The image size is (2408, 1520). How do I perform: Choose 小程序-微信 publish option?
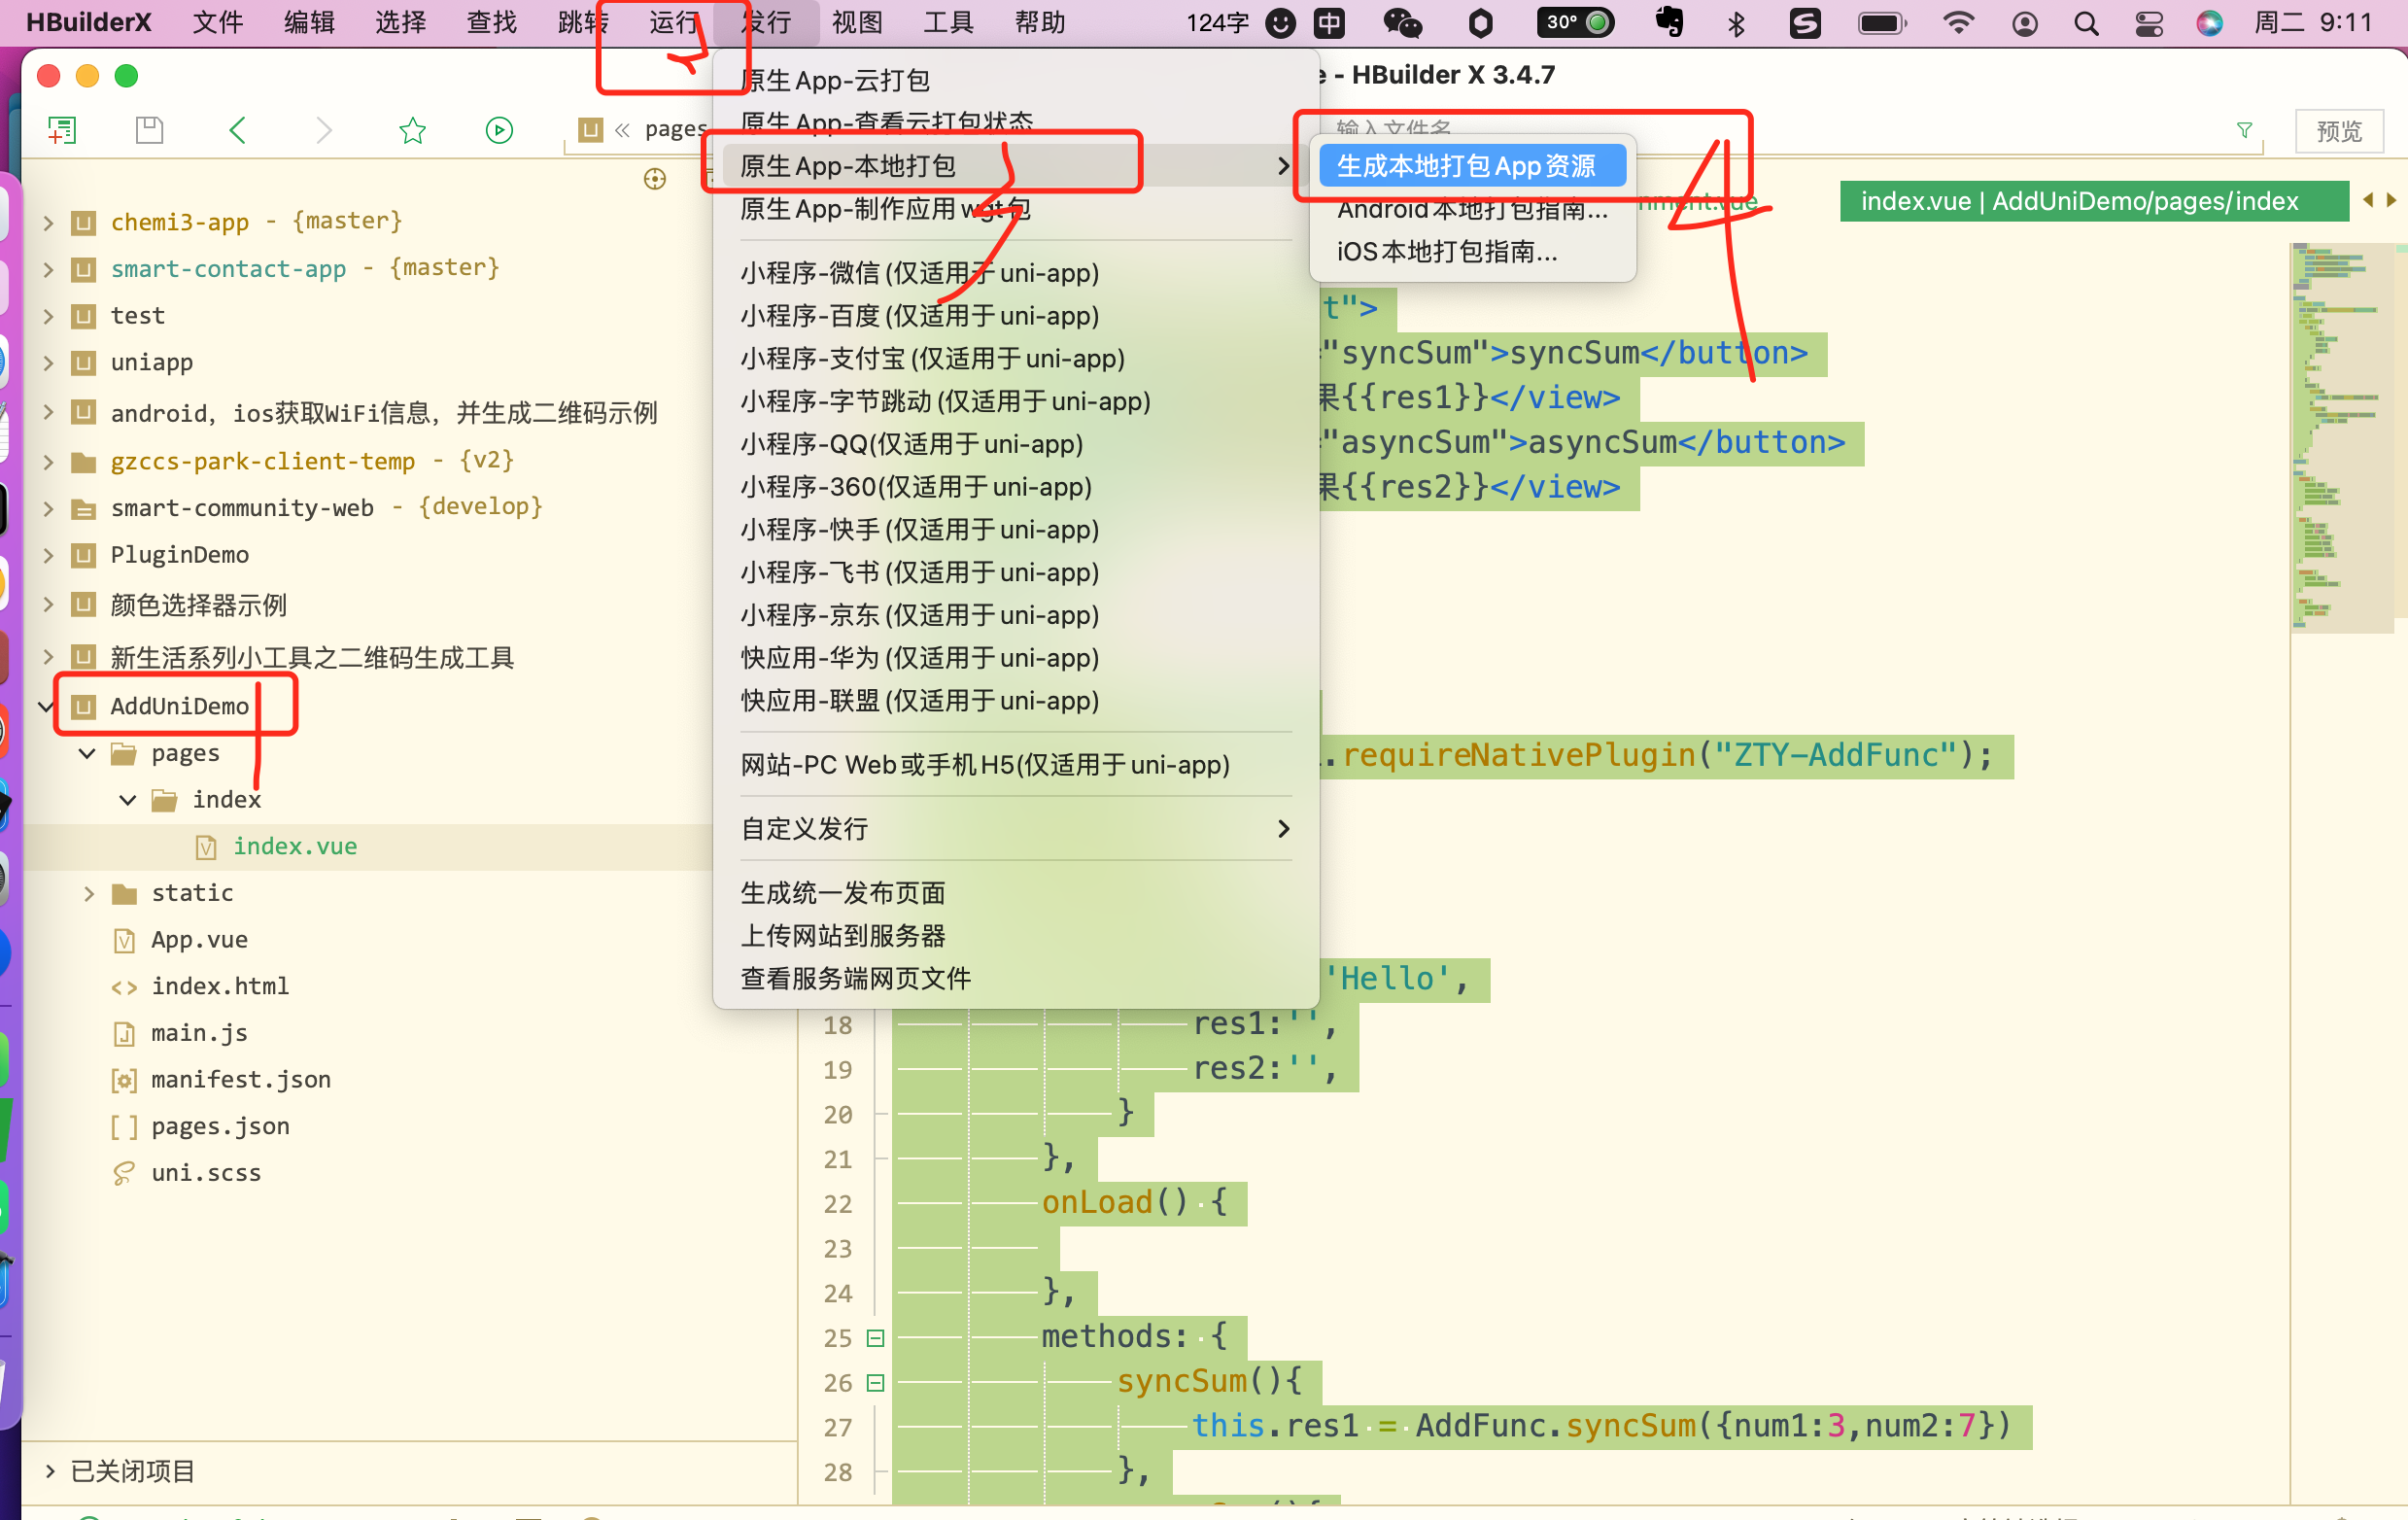1015,273
